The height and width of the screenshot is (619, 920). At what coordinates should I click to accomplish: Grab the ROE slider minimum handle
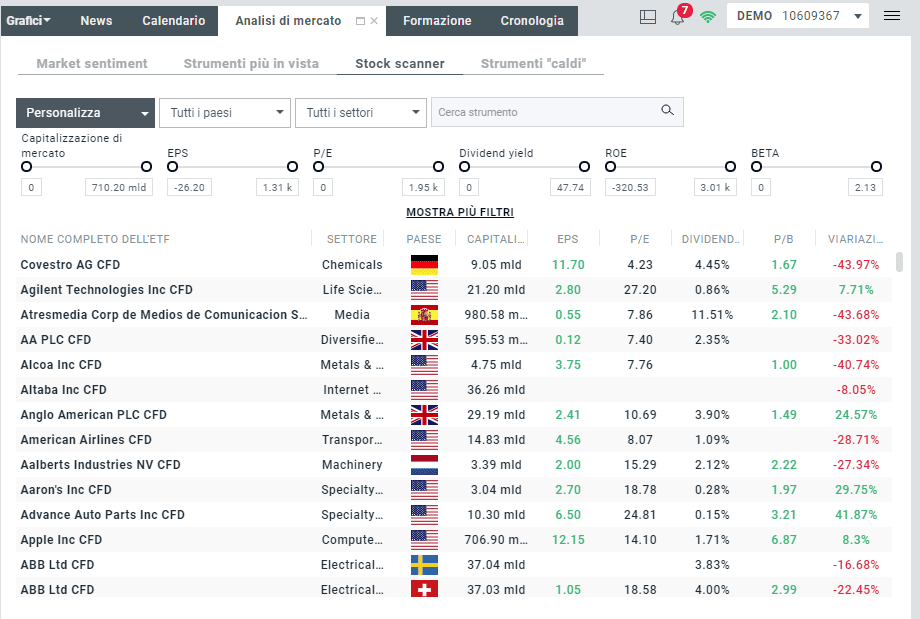(611, 167)
